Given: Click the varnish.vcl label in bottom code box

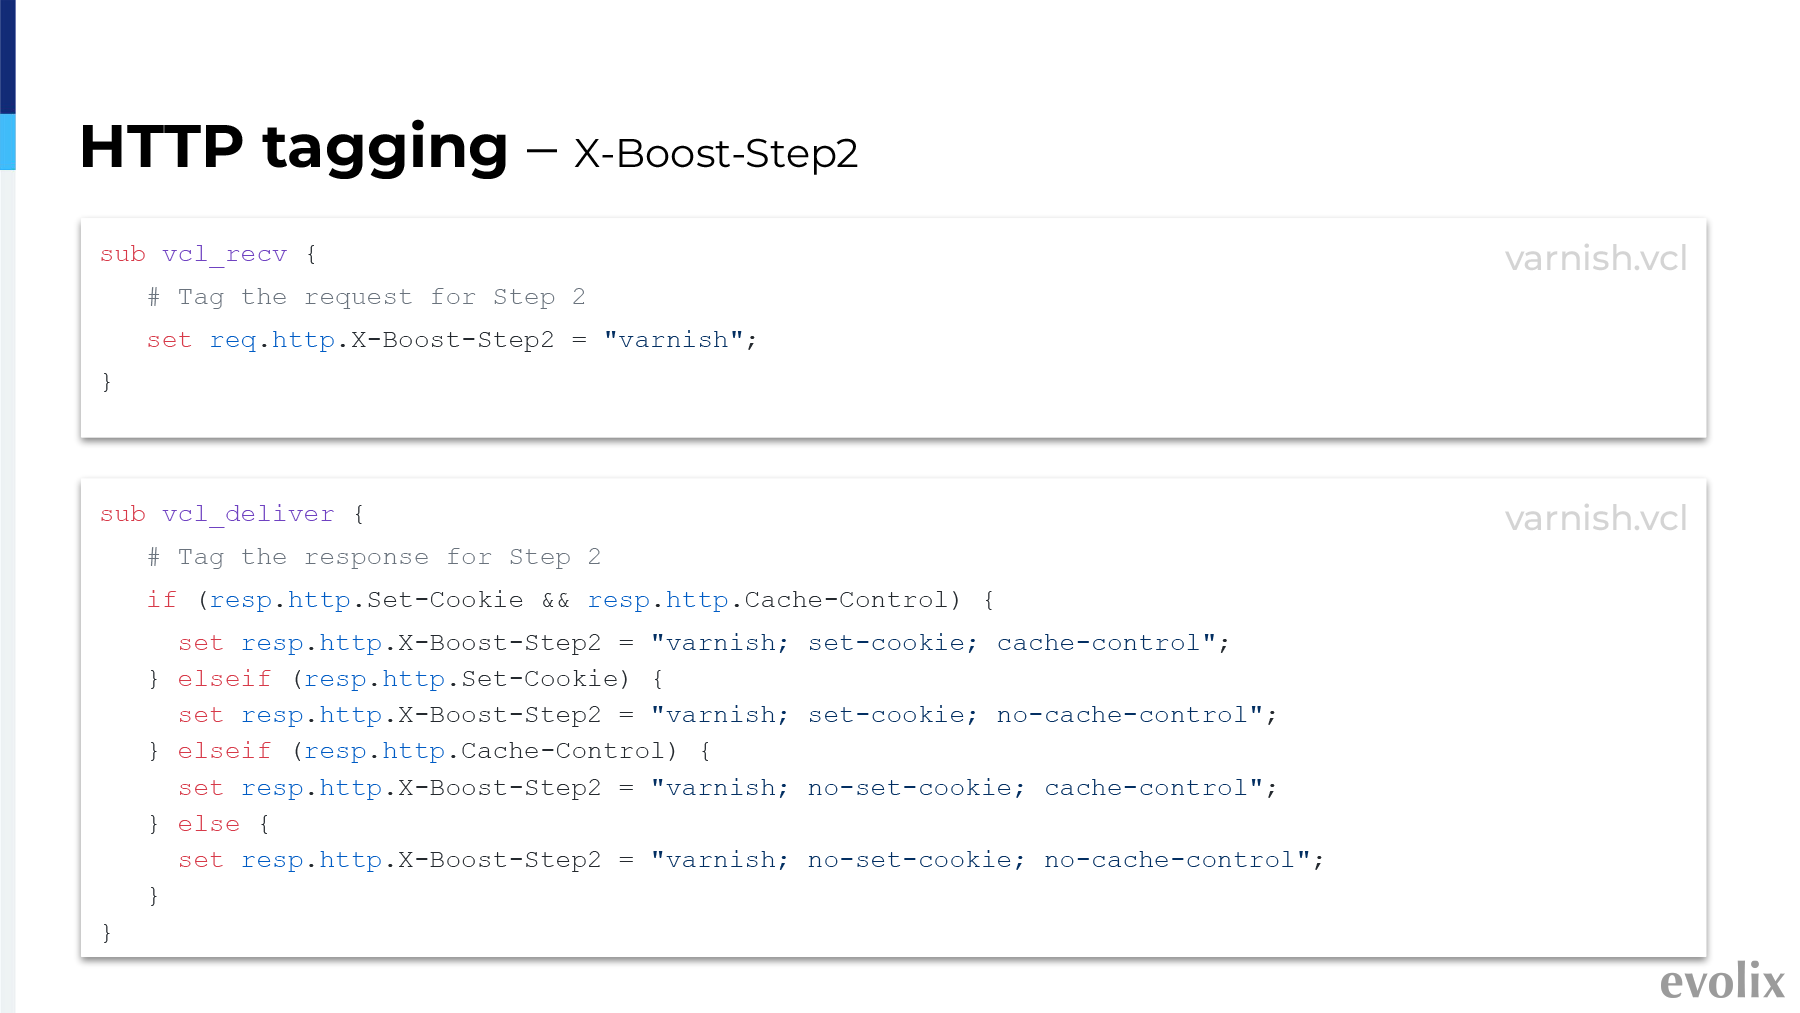Looking at the screenshot, I should [1596, 518].
